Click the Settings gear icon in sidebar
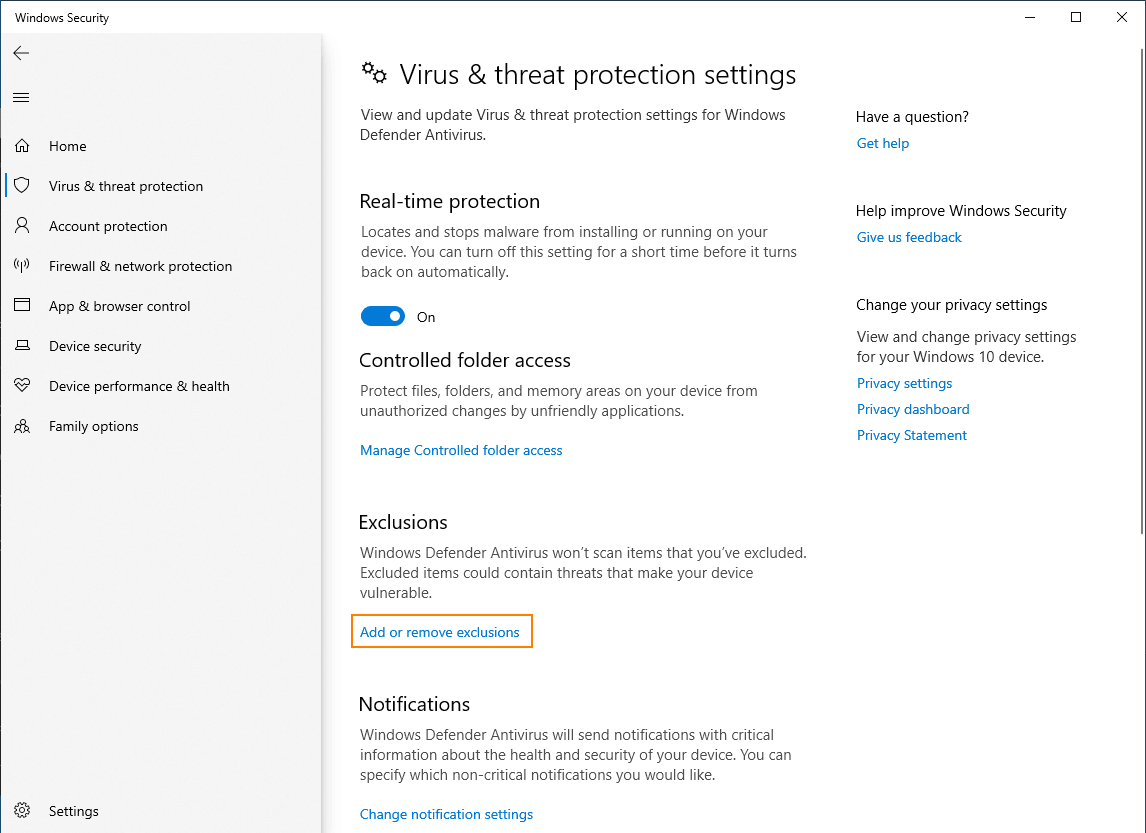This screenshot has width=1146, height=833. [22, 811]
